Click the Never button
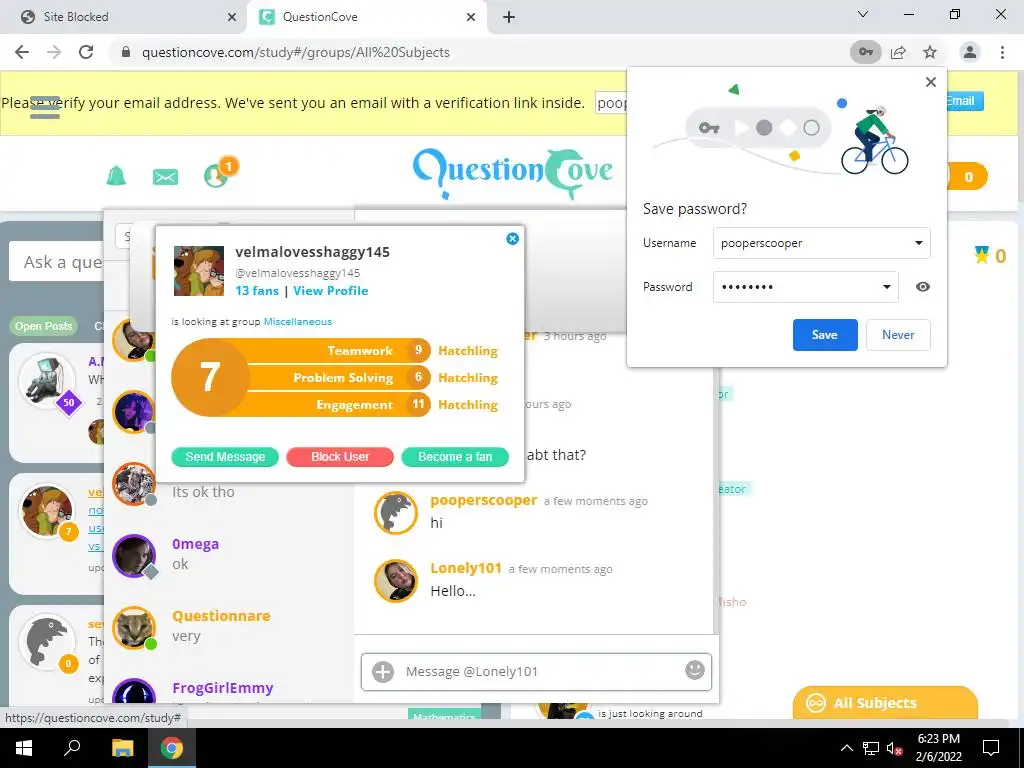The height and width of the screenshot is (768, 1024). click(x=898, y=335)
